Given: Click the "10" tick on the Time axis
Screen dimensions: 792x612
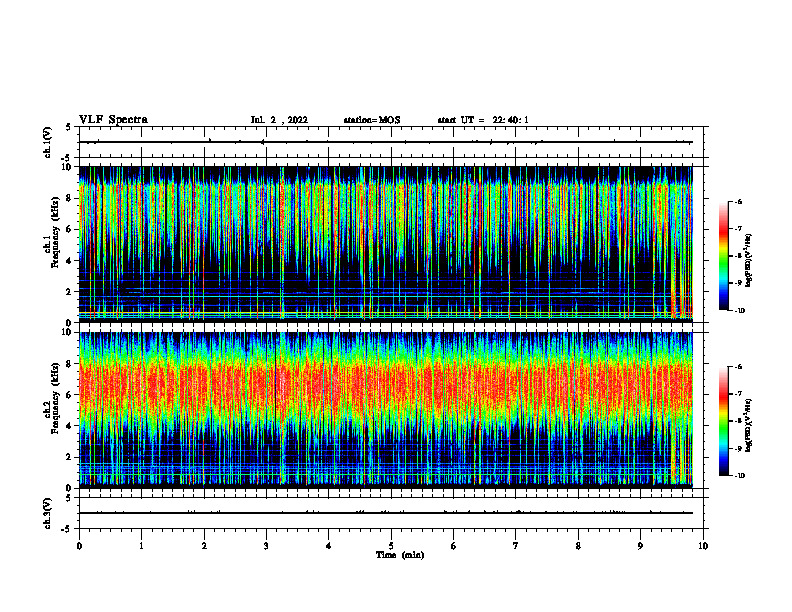Looking at the screenshot, I should [x=703, y=546].
